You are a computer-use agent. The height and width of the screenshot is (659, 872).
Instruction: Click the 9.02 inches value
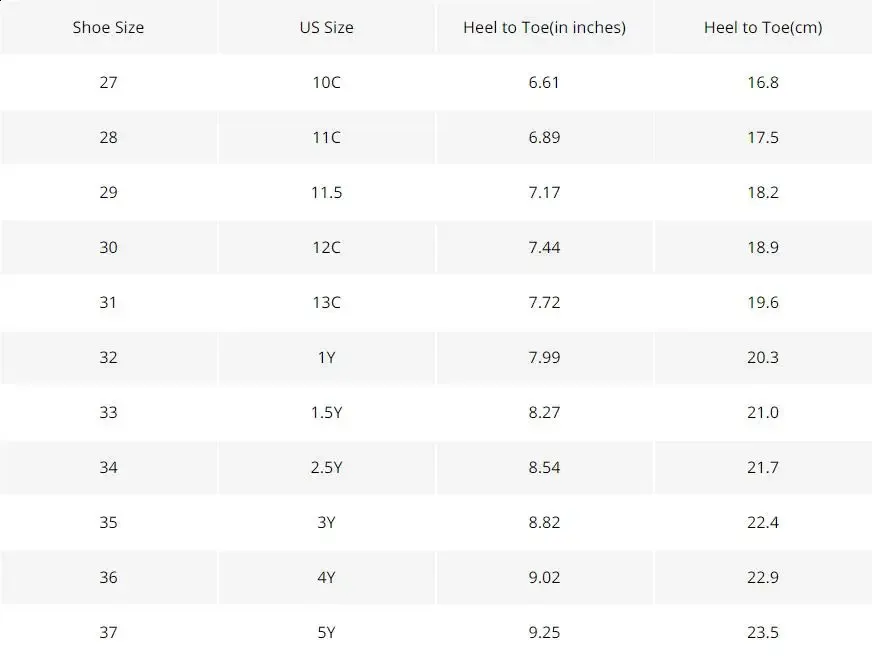click(x=544, y=577)
